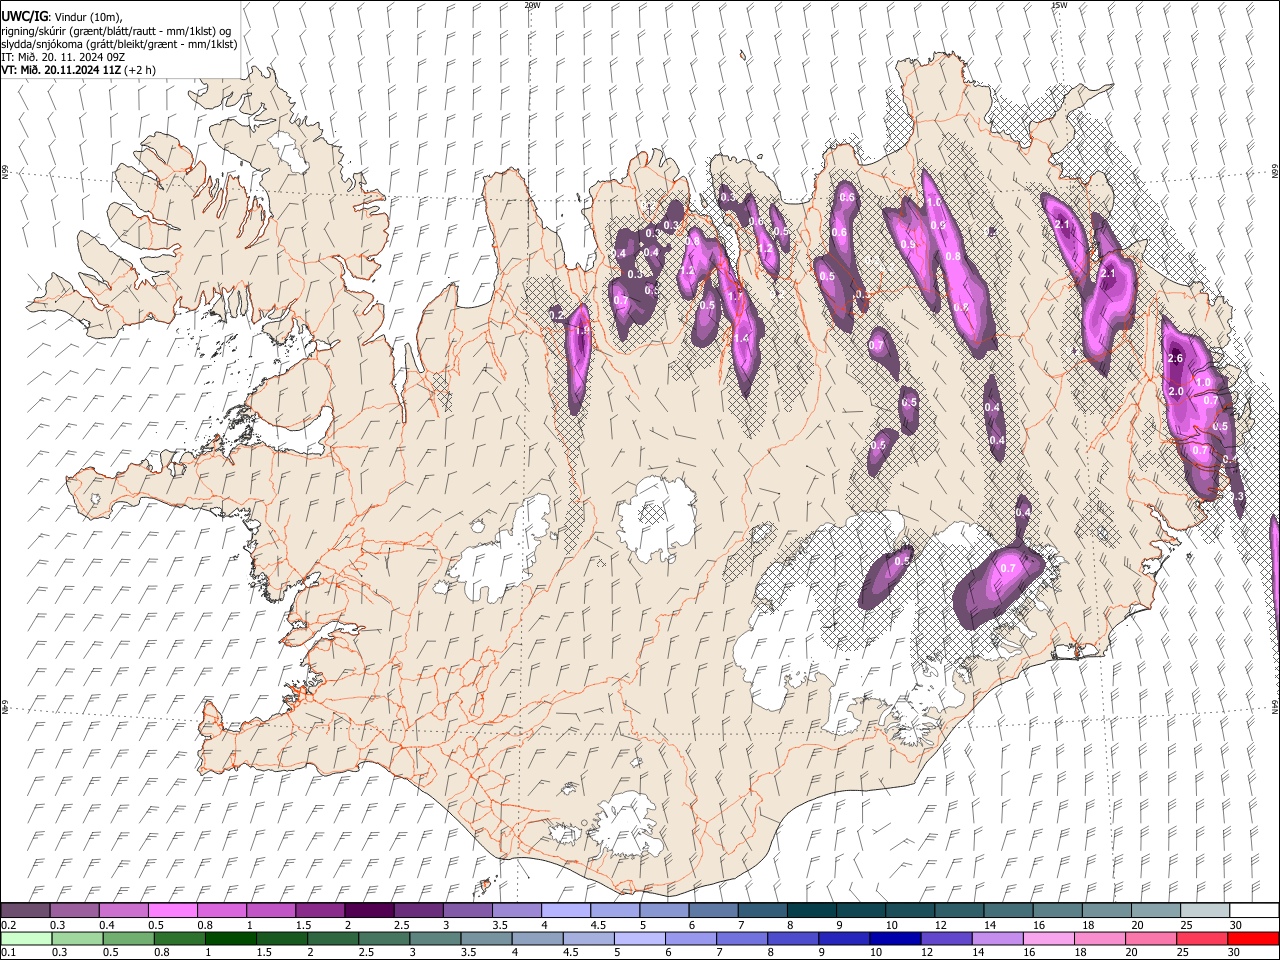Pick the lower scale swatch between 14 and 16
This screenshot has height=960, width=1280.
coord(998,939)
